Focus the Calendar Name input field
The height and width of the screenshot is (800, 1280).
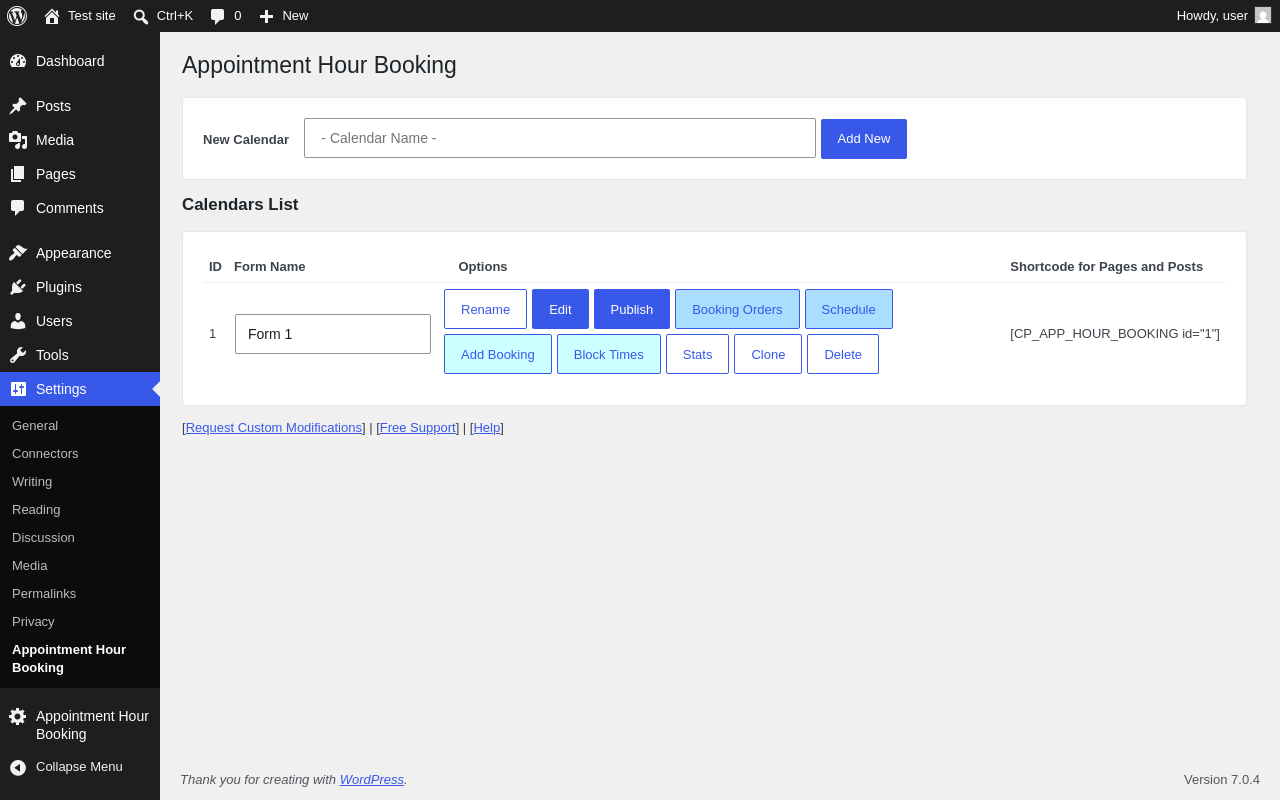tap(560, 138)
